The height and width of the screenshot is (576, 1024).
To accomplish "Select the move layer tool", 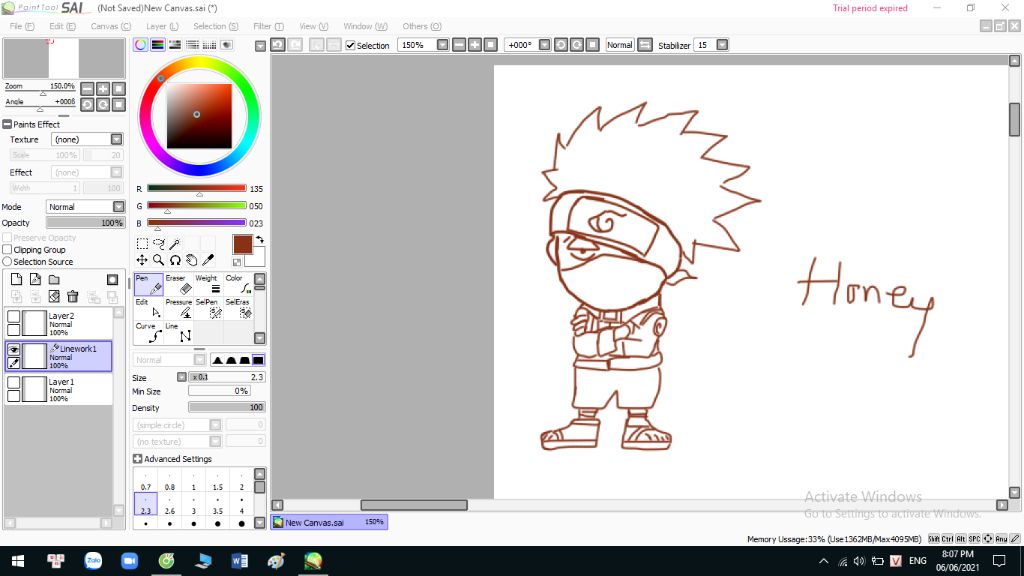I will 142,260.
